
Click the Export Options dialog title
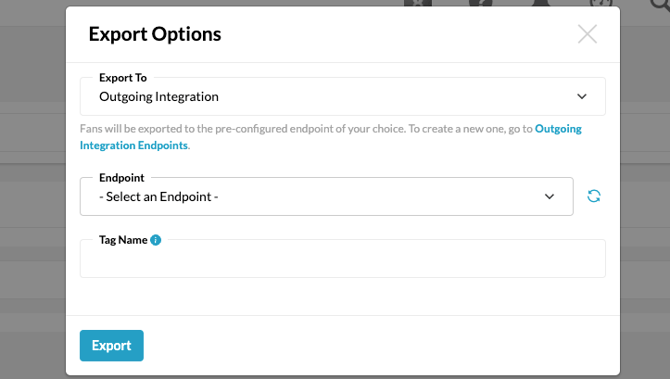tap(155, 34)
